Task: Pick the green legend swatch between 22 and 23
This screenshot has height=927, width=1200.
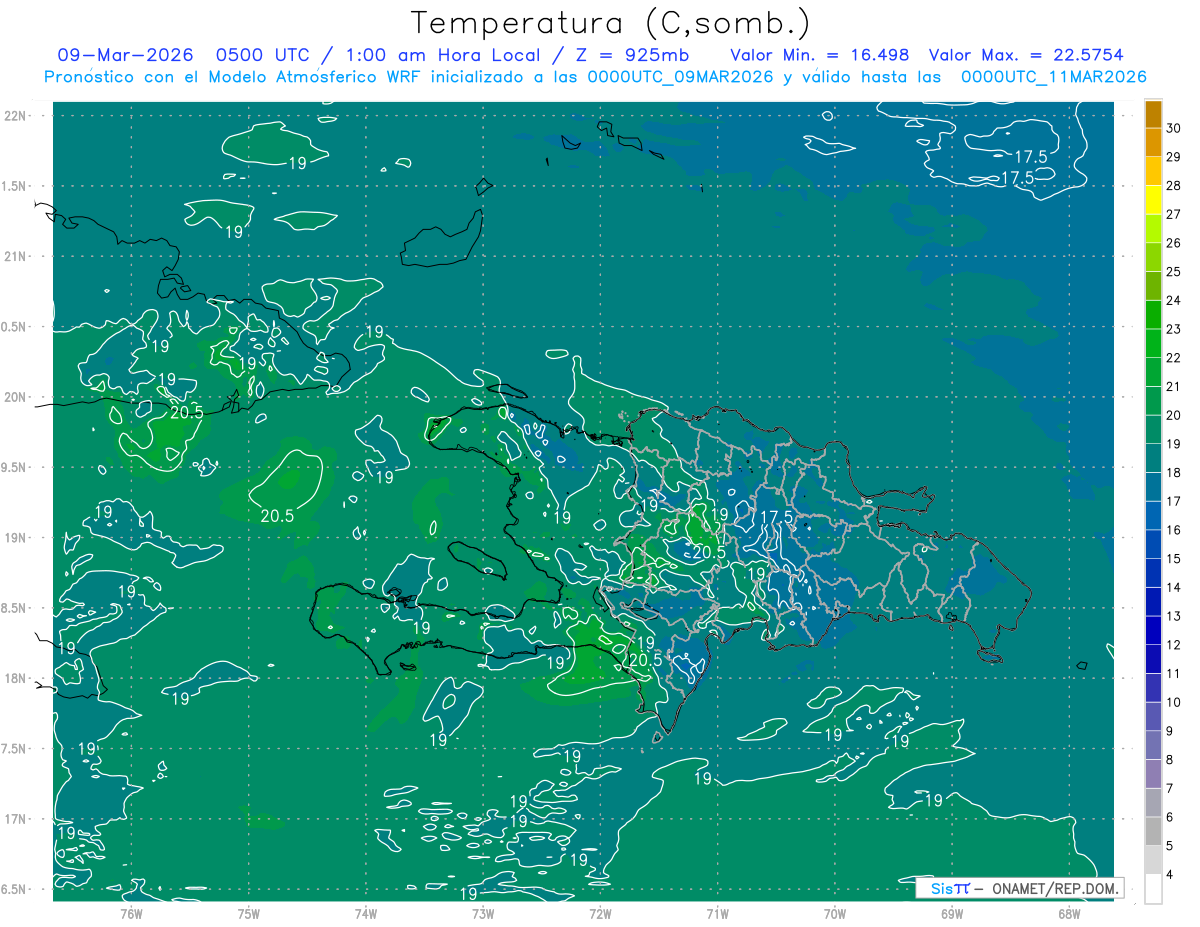Action: coord(1153,343)
